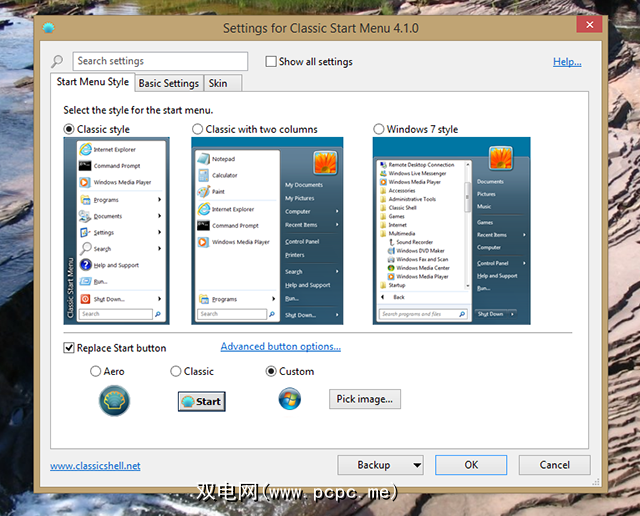640x516 pixels.
Task: Click the Classic with two columns preview
Action: coord(267,231)
